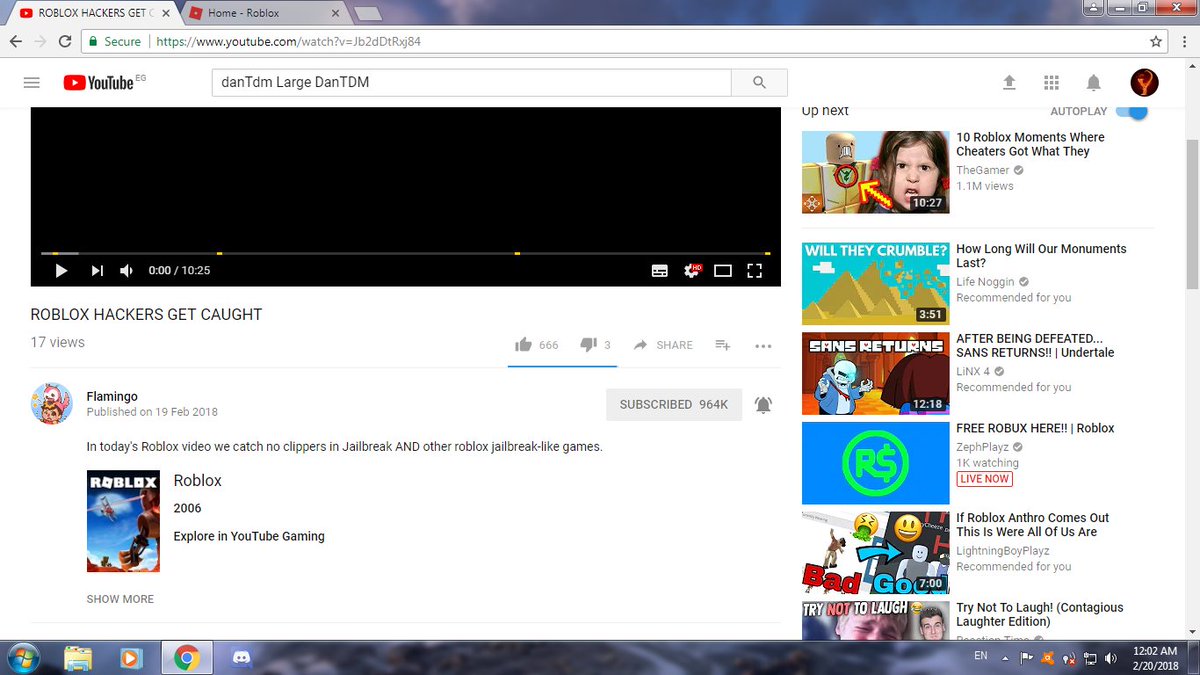The width and height of the screenshot is (1200, 675).
Task: Open the EN language indicator
Action: pyautogui.click(x=981, y=656)
